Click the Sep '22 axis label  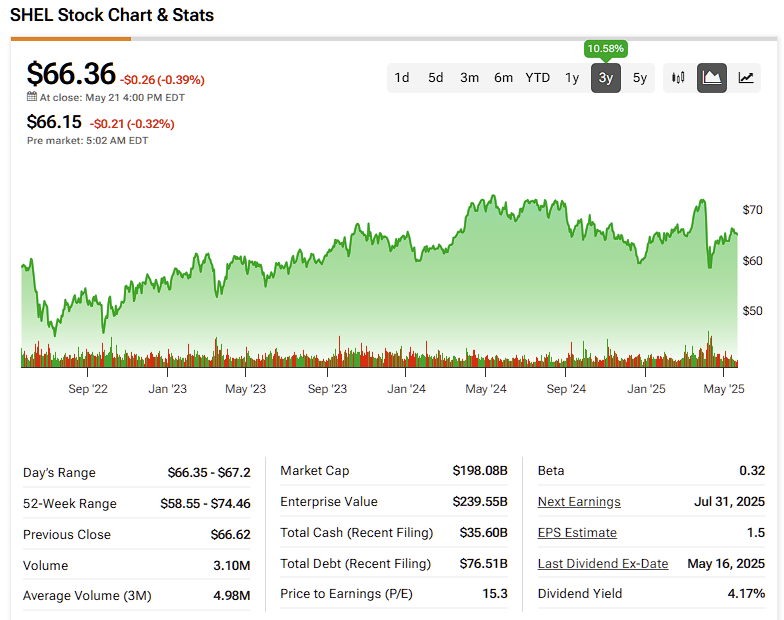pyautogui.click(x=88, y=388)
